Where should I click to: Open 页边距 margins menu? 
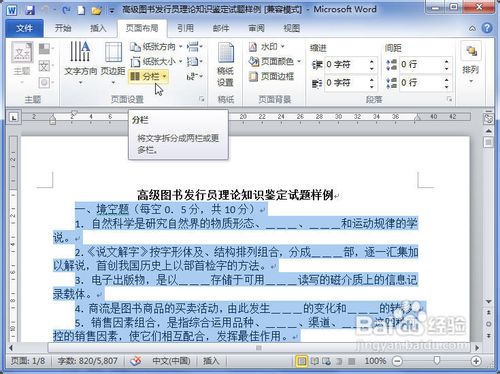113,62
